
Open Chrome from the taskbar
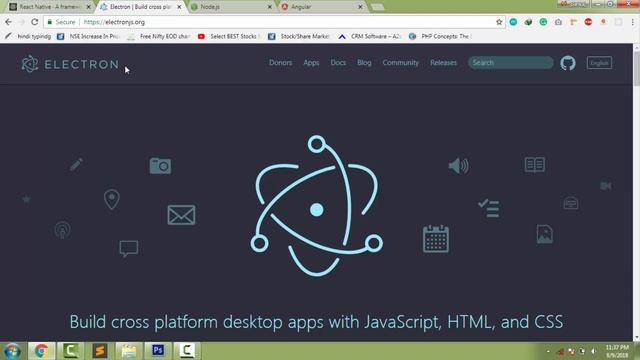(41, 351)
